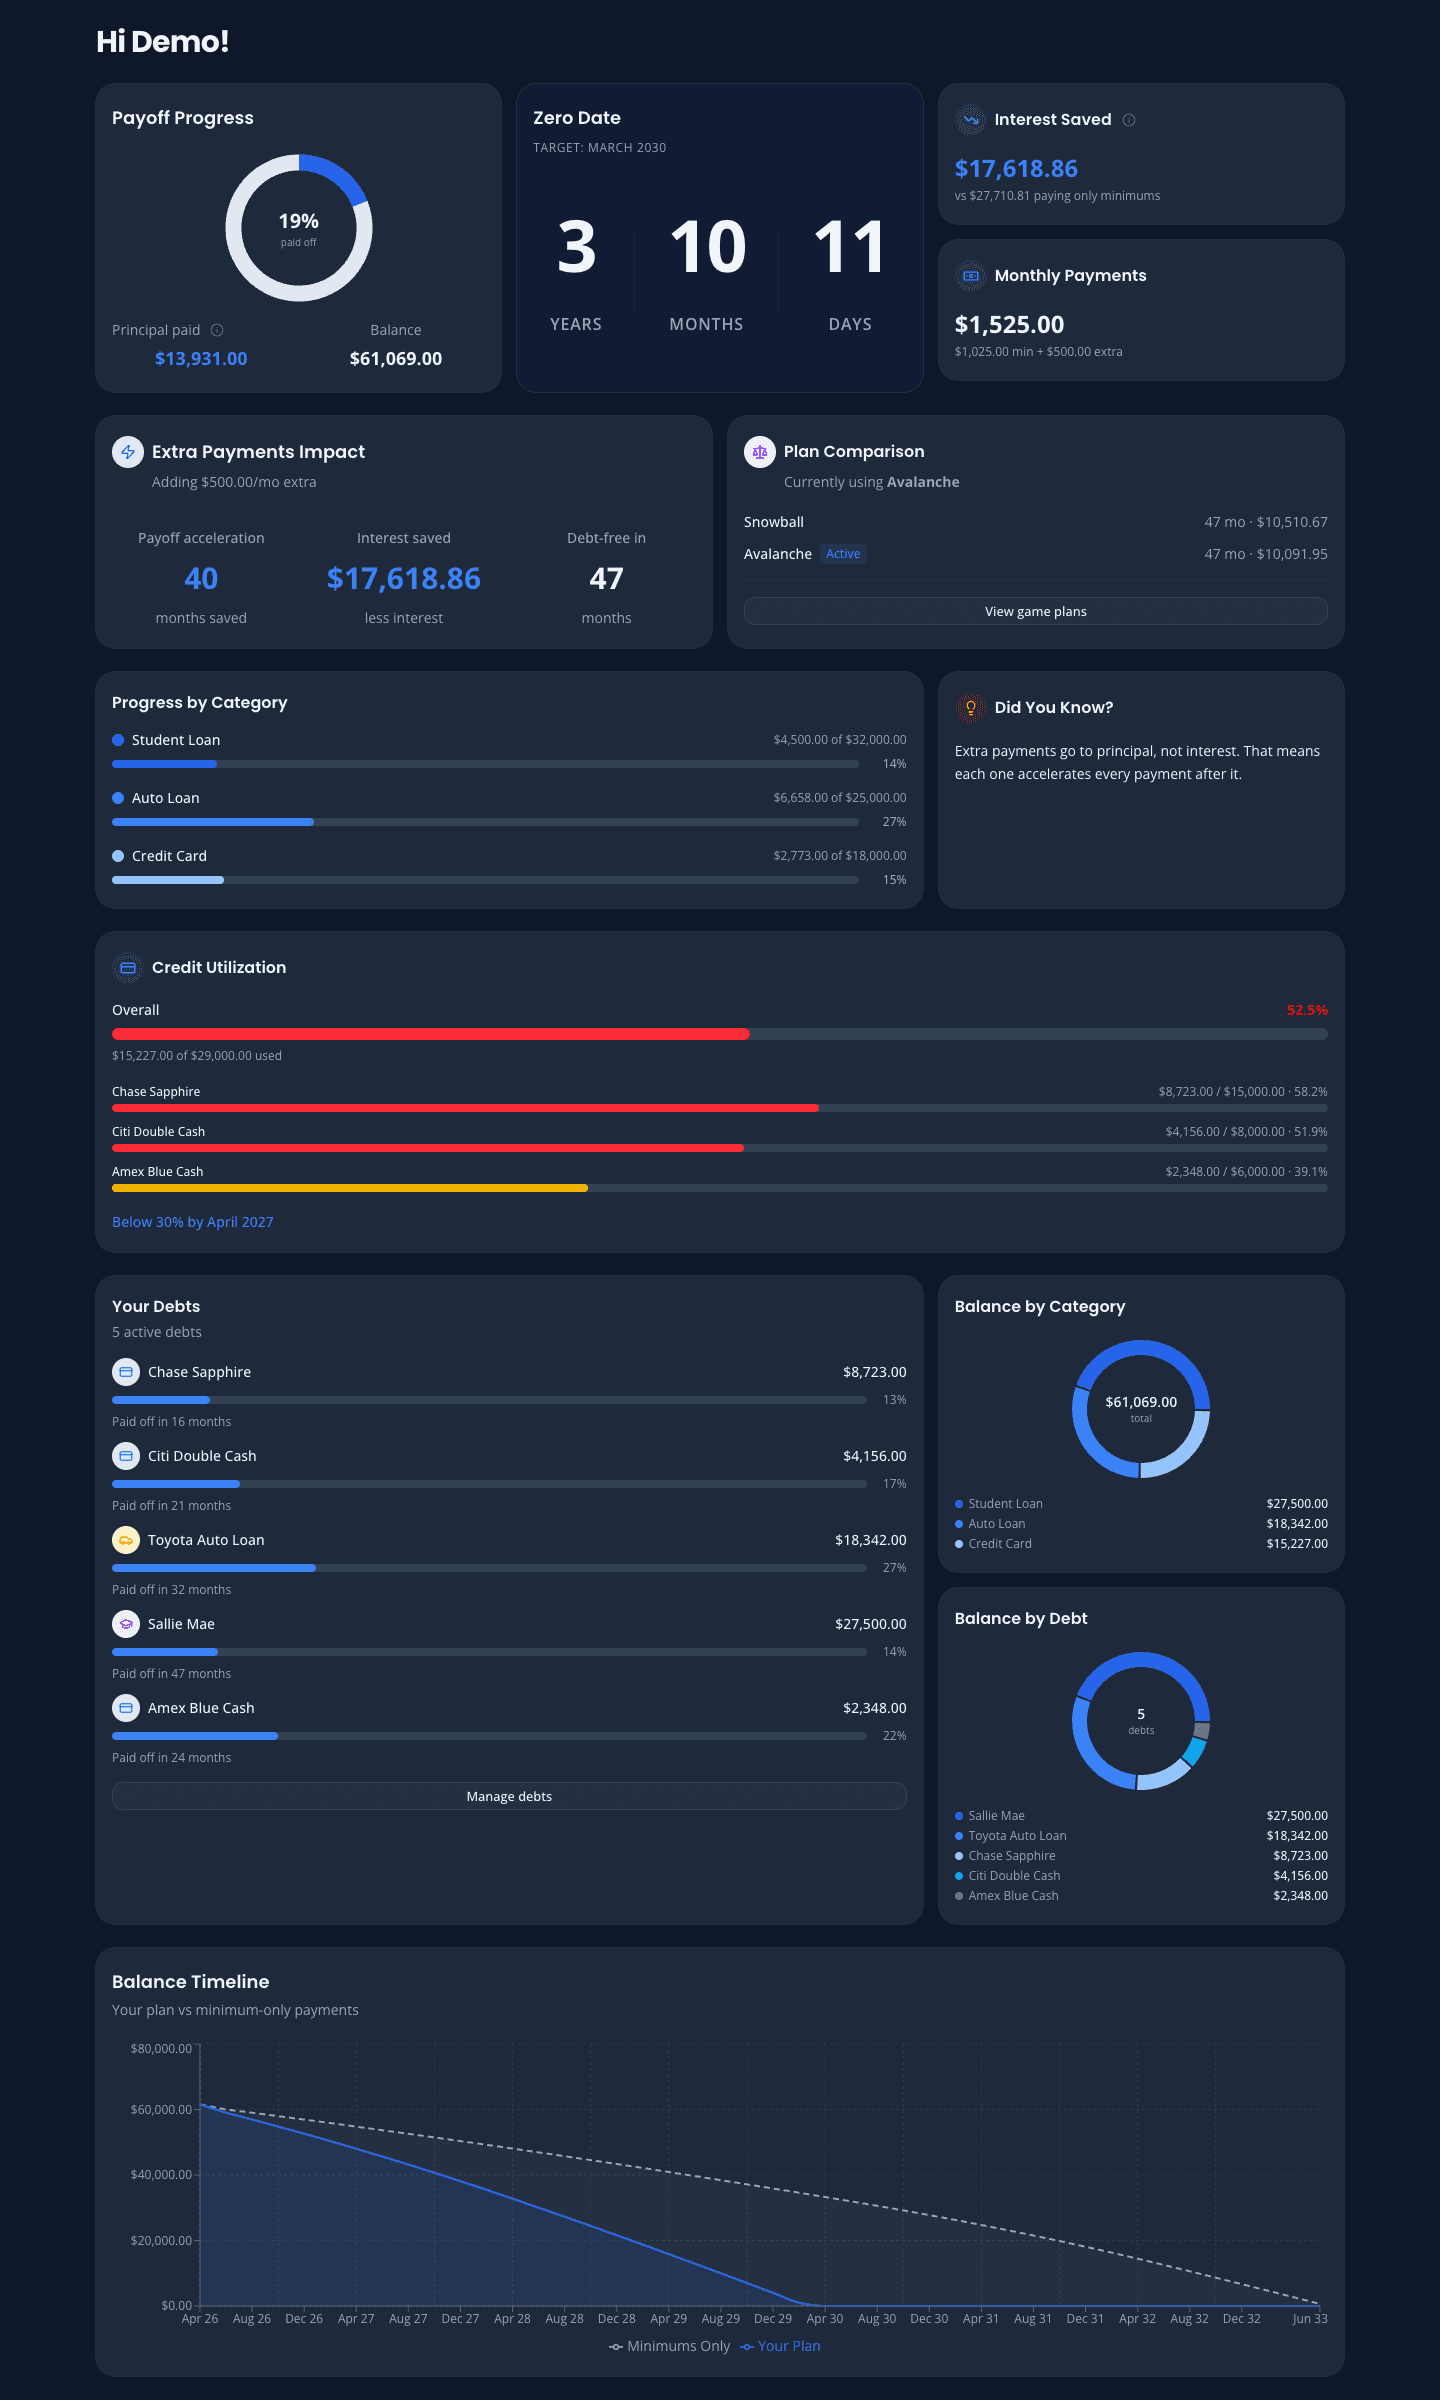The height and width of the screenshot is (2400, 1440).
Task: Click the Balance by Category donut chart
Action: 1141,1409
